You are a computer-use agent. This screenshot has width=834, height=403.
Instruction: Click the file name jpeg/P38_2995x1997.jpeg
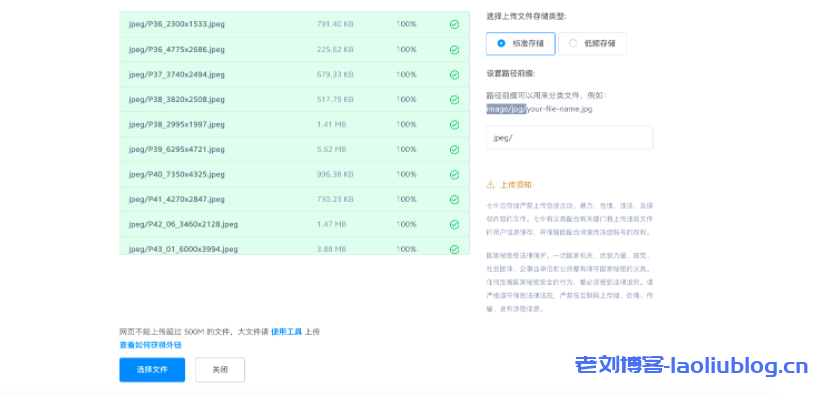tap(177, 124)
